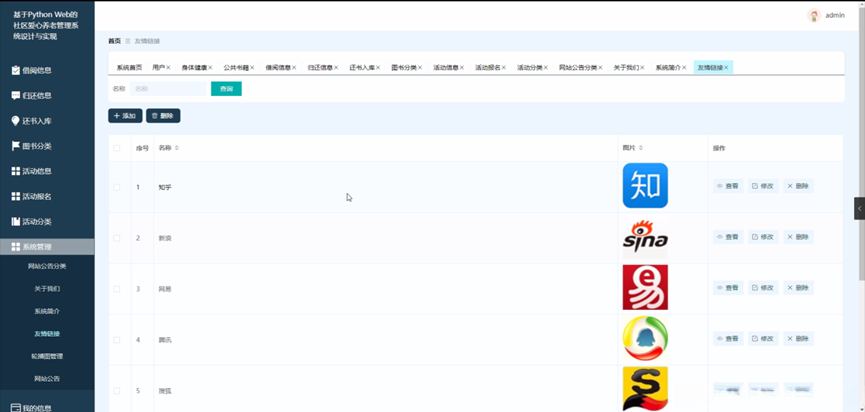The height and width of the screenshot is (412, 865).
Task: Check the box for row 网易
Action: (116, 289)
